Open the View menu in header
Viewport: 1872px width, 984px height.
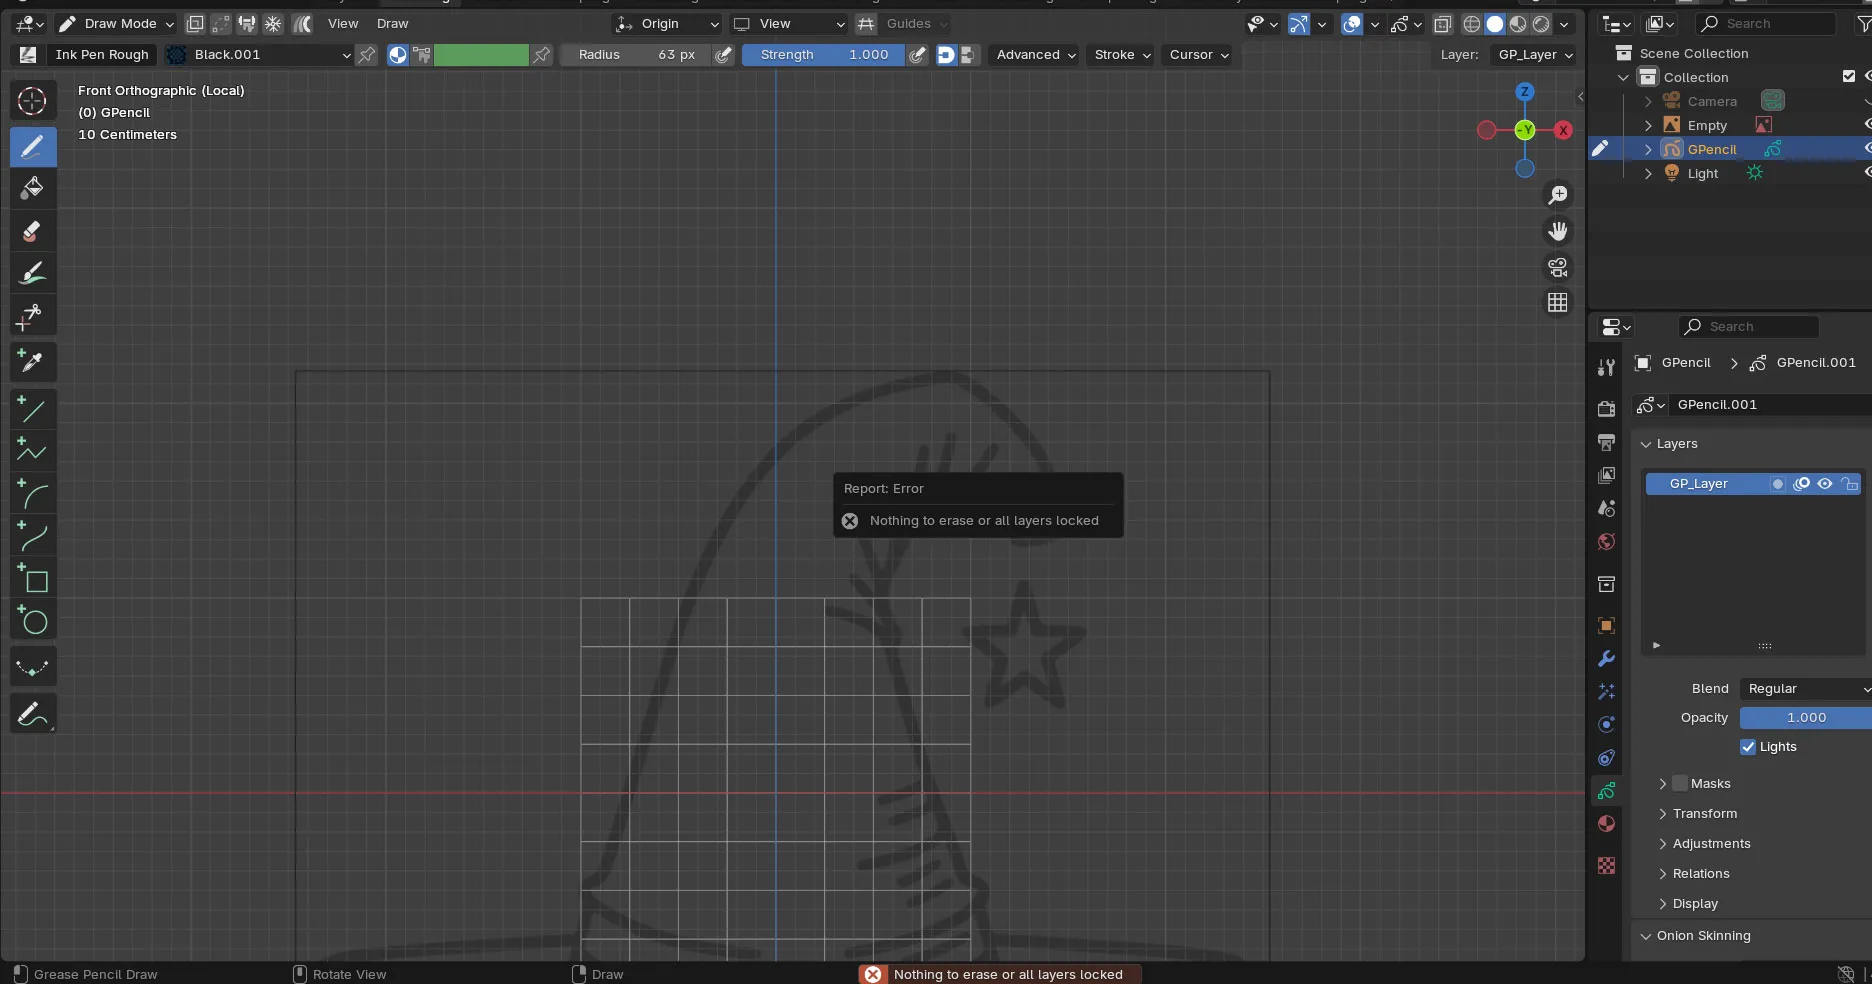tap(343, 24)
